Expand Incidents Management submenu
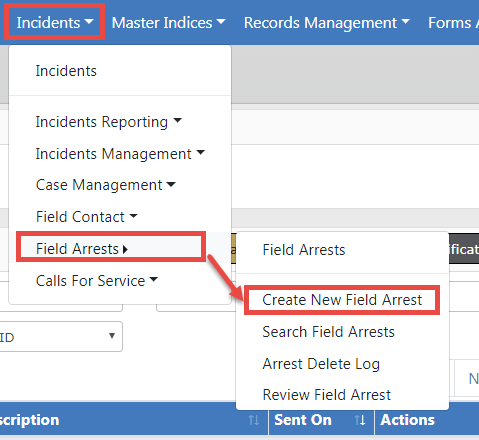The height and width of the screenshot is (440, 479). point(120,154)
